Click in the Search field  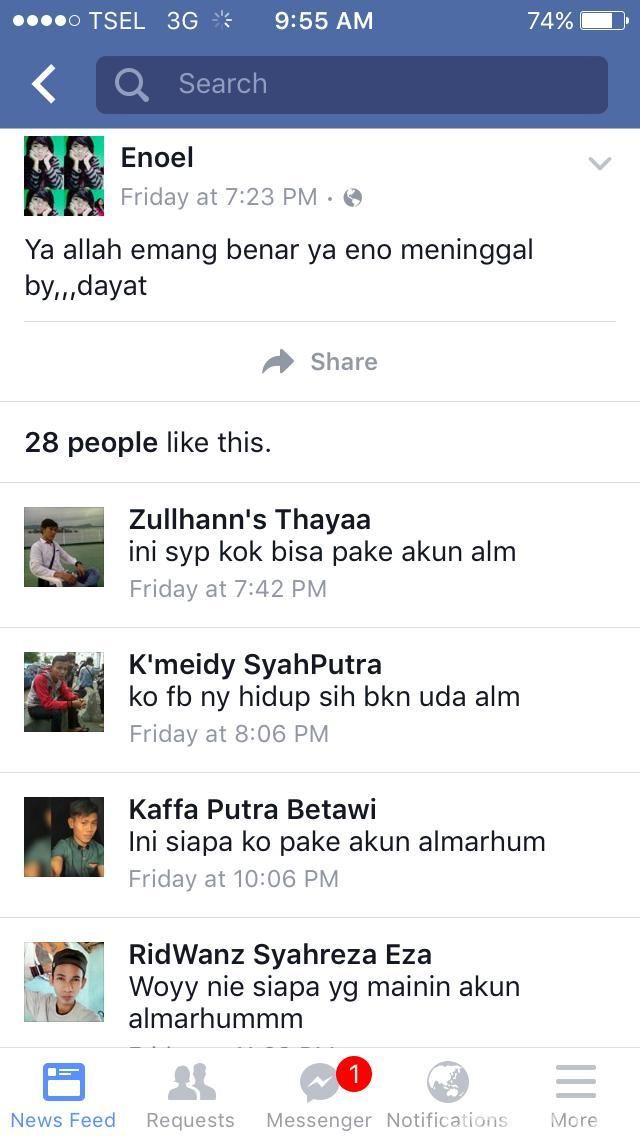click(352, 84)
